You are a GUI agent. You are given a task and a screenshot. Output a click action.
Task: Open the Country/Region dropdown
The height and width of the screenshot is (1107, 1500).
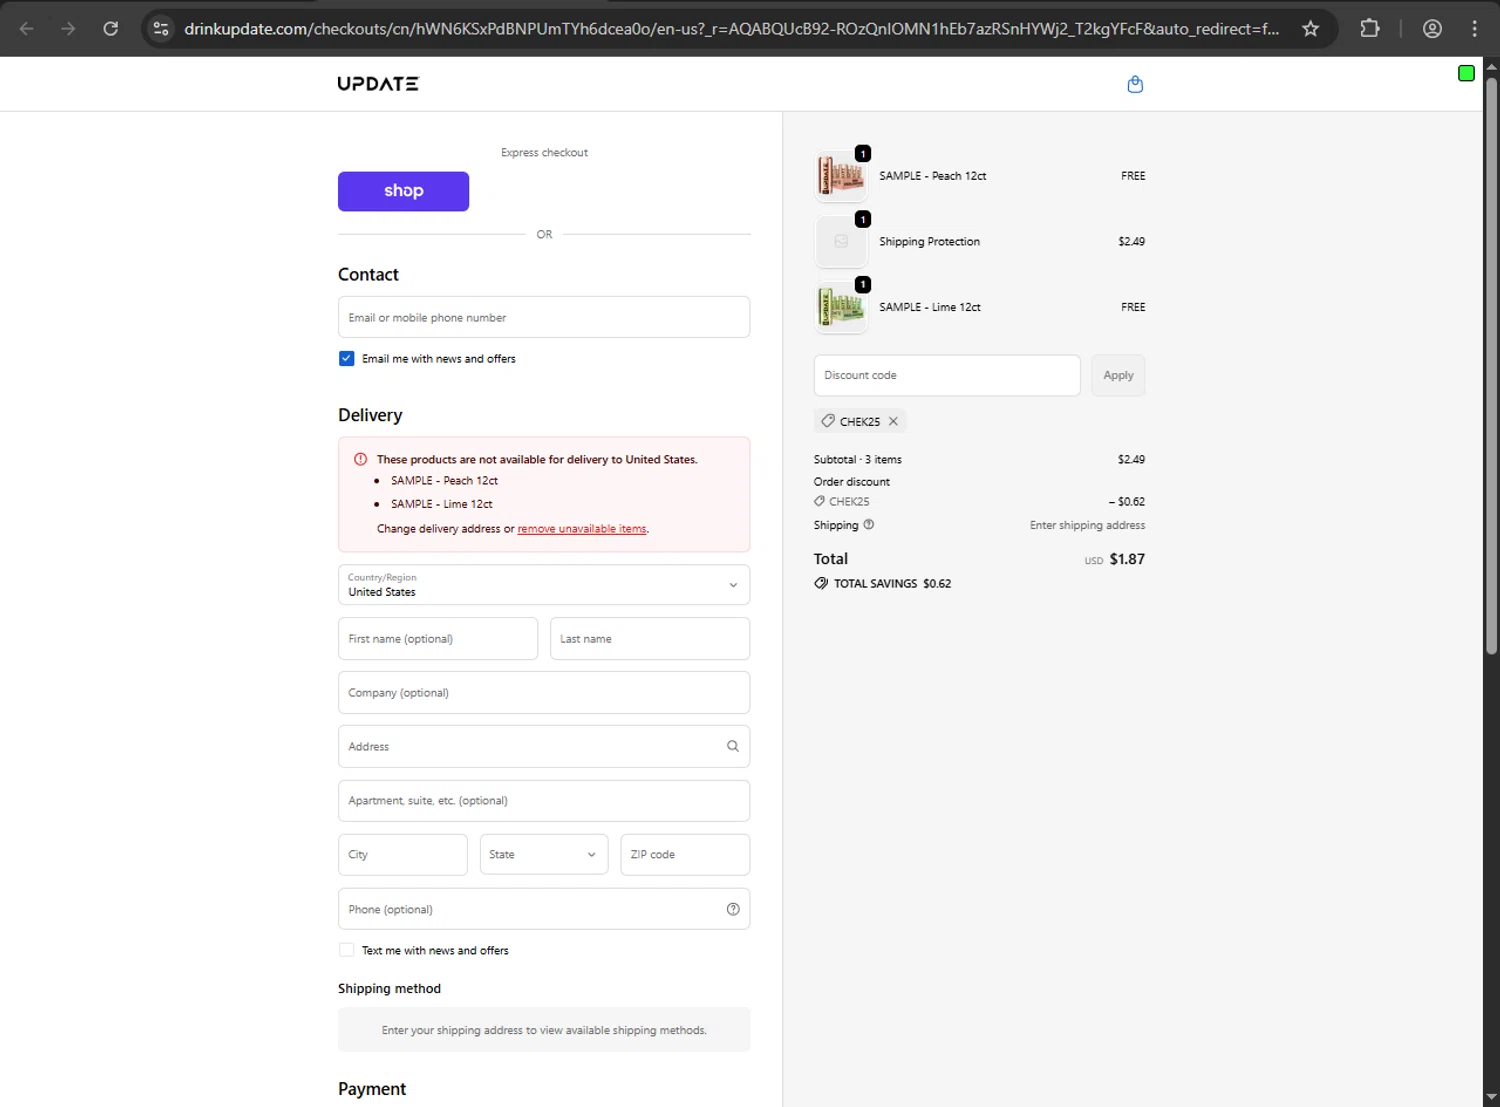click(544, 585)
